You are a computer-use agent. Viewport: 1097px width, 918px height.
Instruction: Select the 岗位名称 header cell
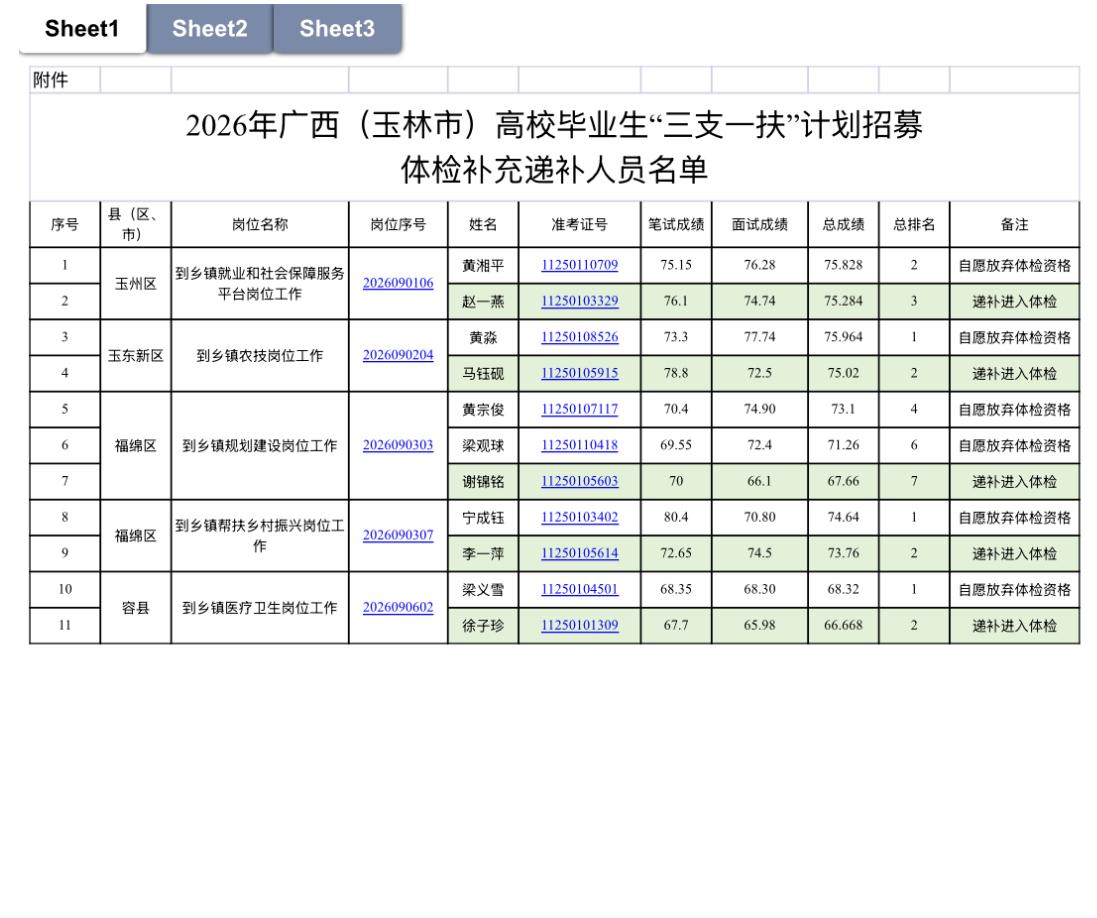tap(260, 225)
